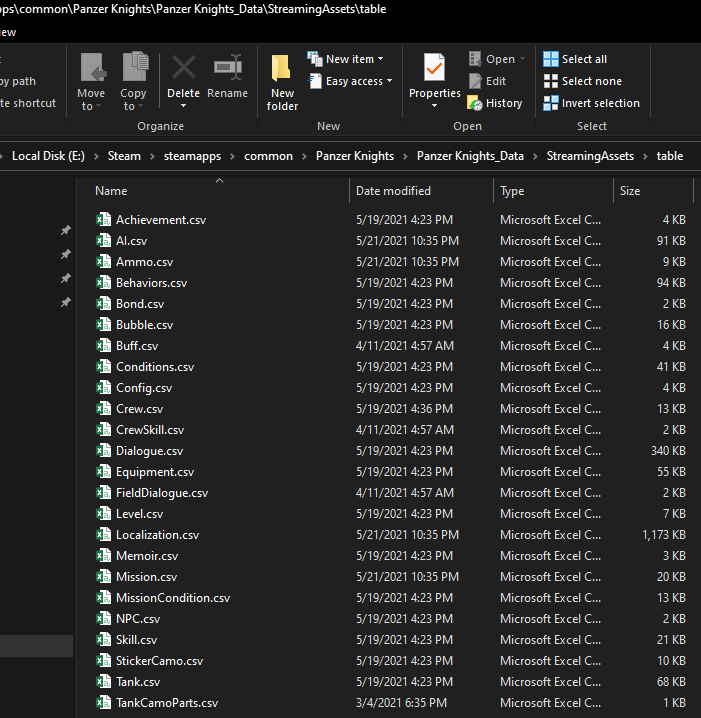This screenshot has height=718, width=701.
Task: Go to steamapps breadcrumb
Action: pyautogui.click(x=192, y=156)
